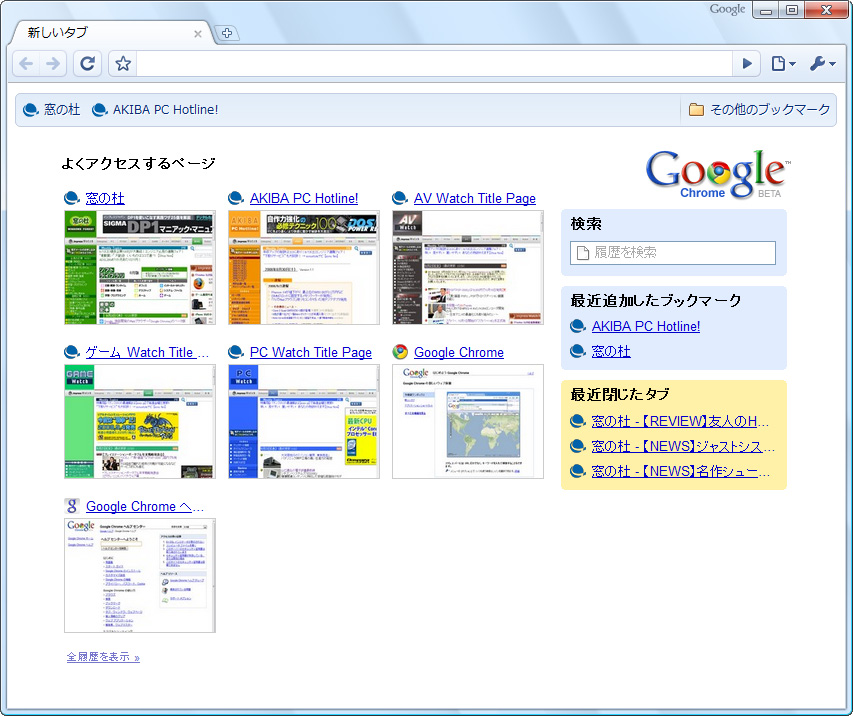Image resolution: width=853 pixels, height=716 pixels.
Task: Click the 窓の杜 favicon on the bookmarks bar
Action: pos(30,109)
